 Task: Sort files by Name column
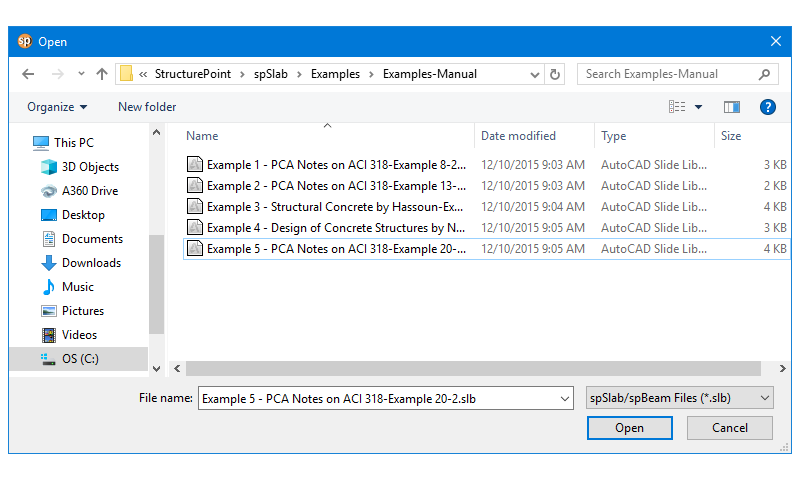click(202, 136)
